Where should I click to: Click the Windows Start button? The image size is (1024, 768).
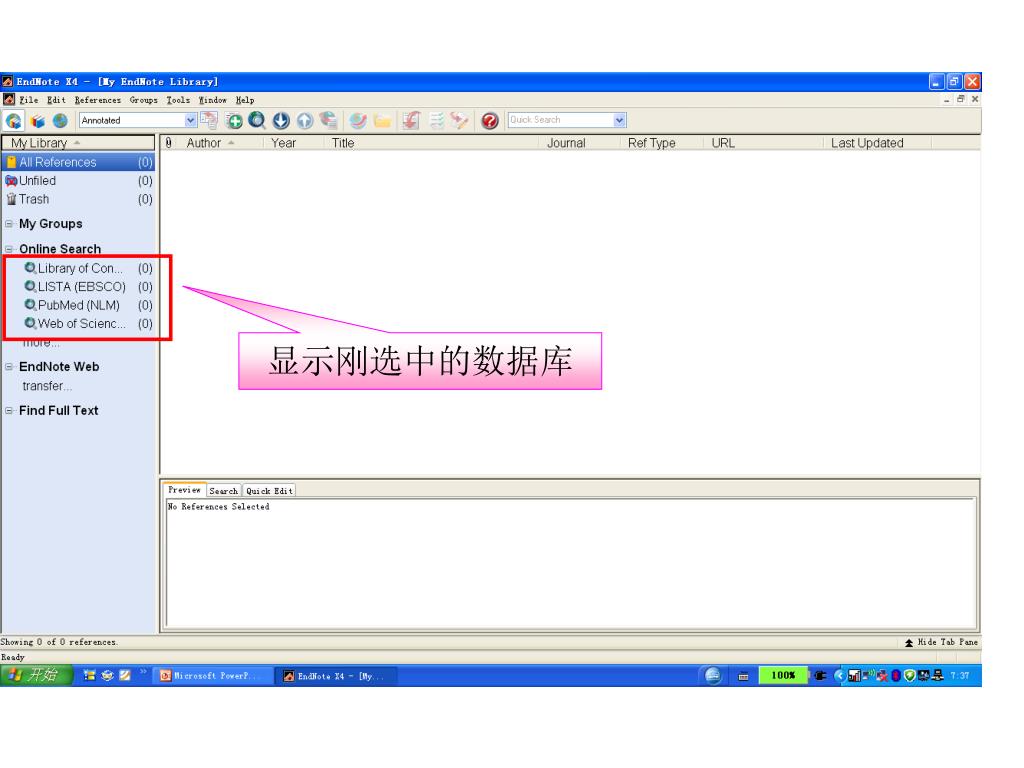pyautogui.click(x=36, y=675)
